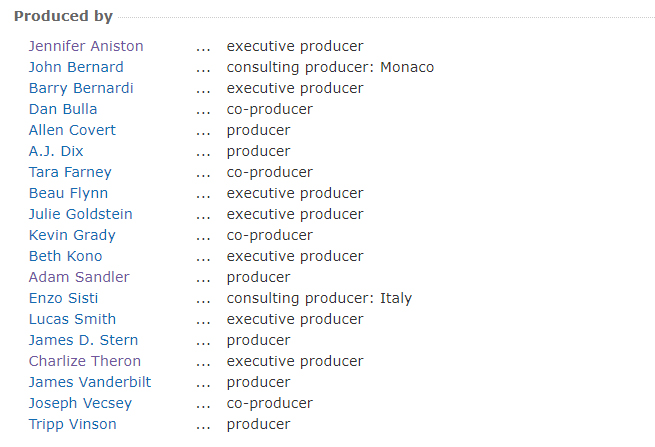Screen dimensions: 655x447
Task: Open the Tara Farney link
Action: [70, 172]
